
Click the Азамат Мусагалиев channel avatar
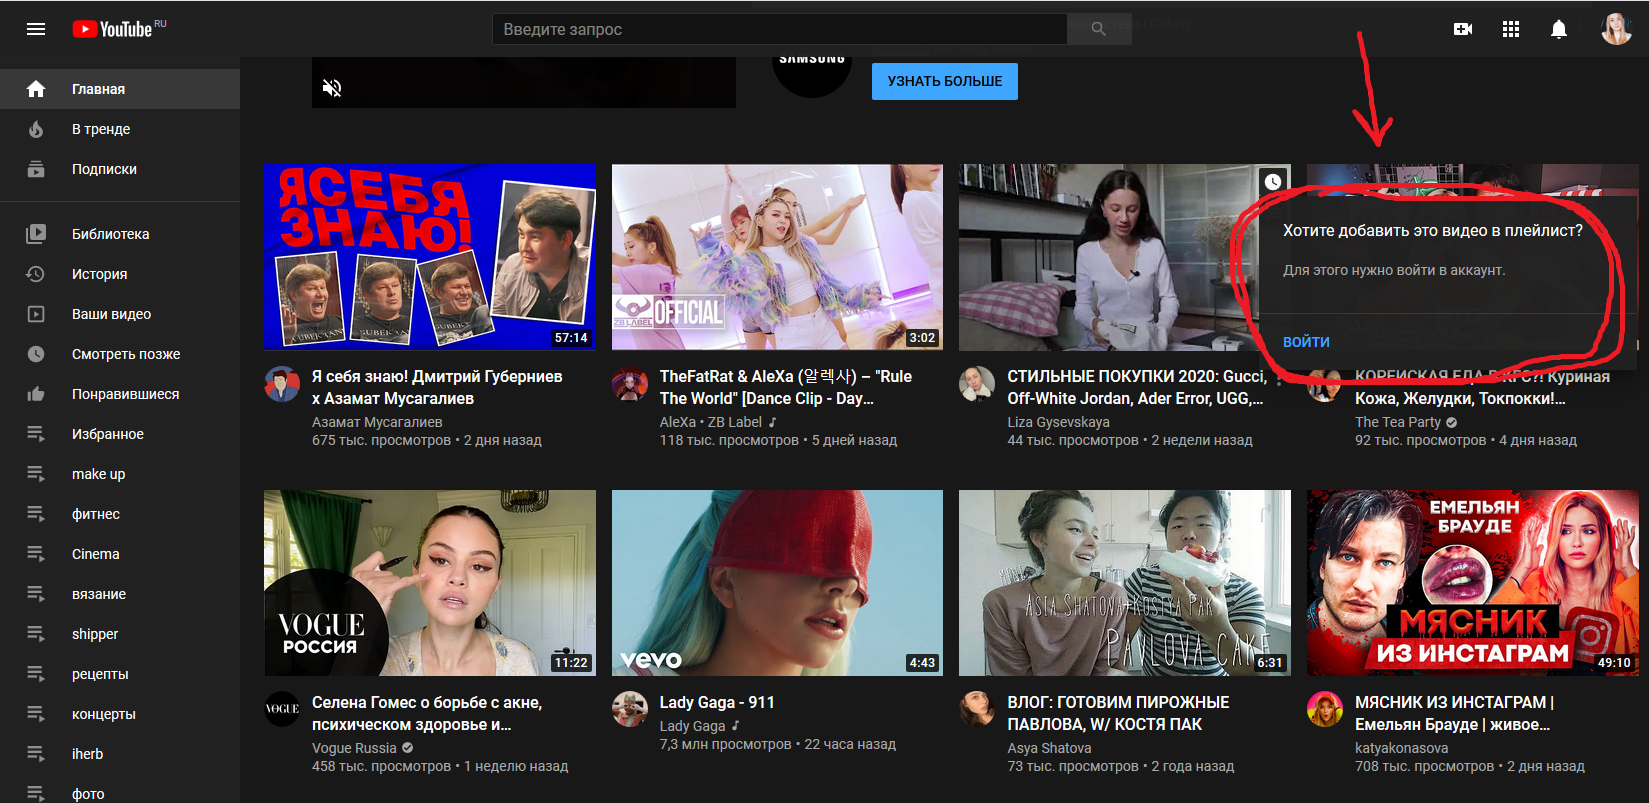(x=282, y=384)
